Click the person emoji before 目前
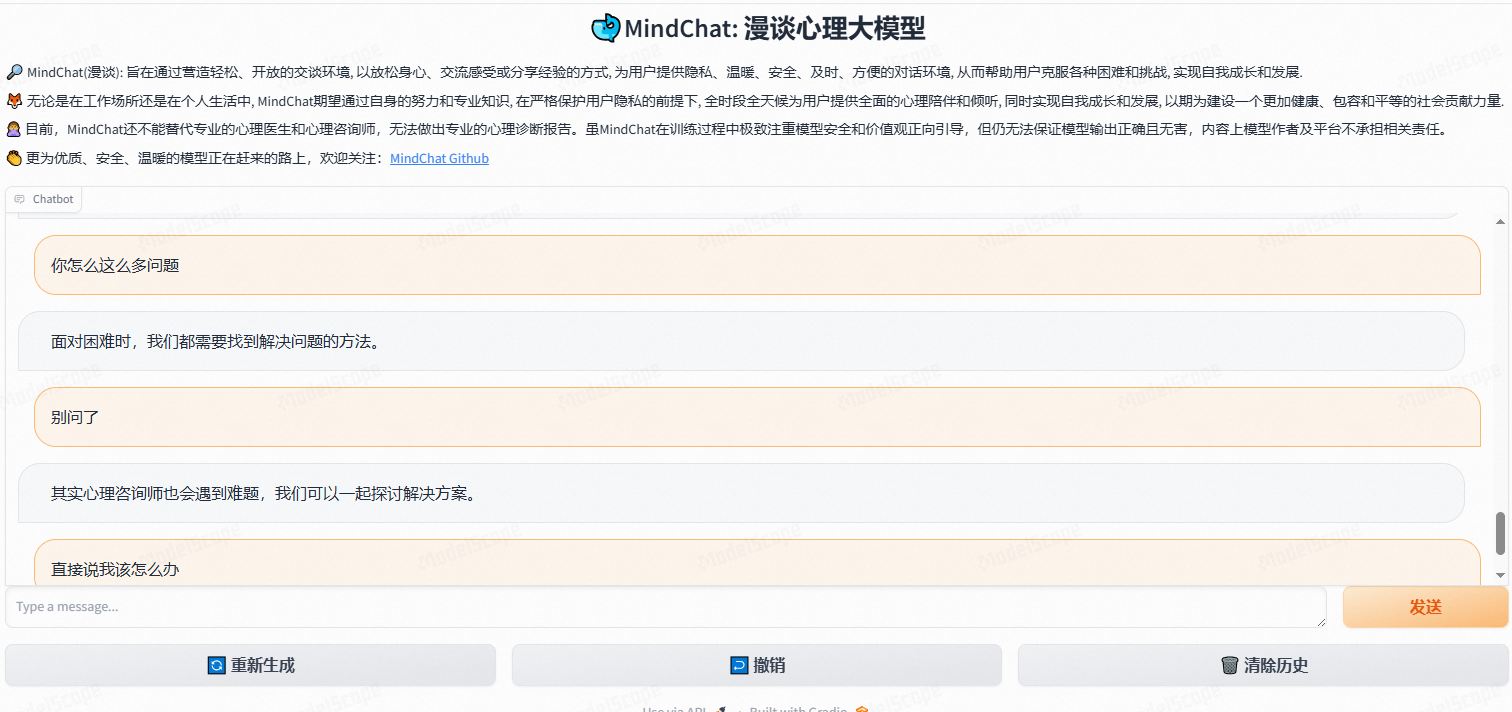Screen dimensions: 1512x712 (x=14, y=129)
